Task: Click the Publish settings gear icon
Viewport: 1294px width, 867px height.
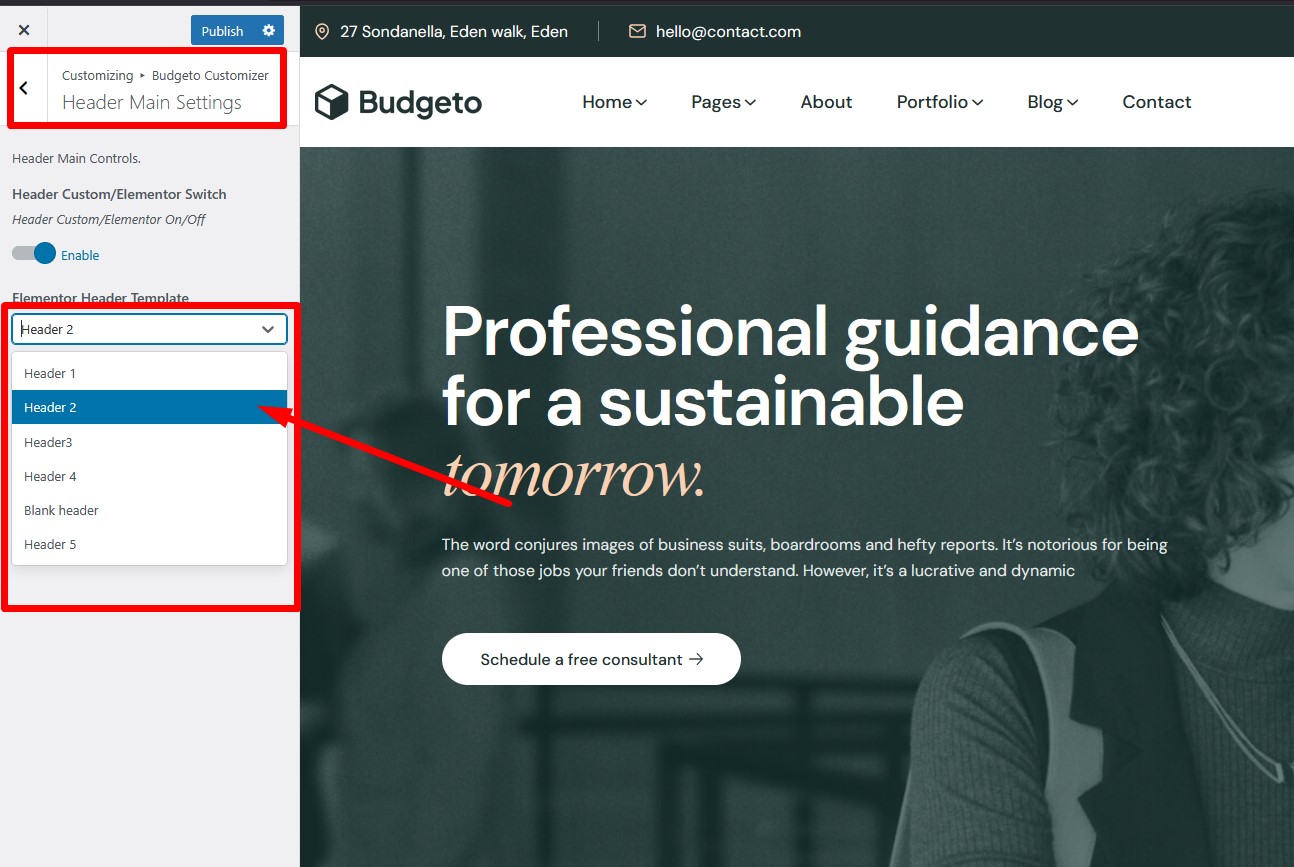Action: point(268,30)
